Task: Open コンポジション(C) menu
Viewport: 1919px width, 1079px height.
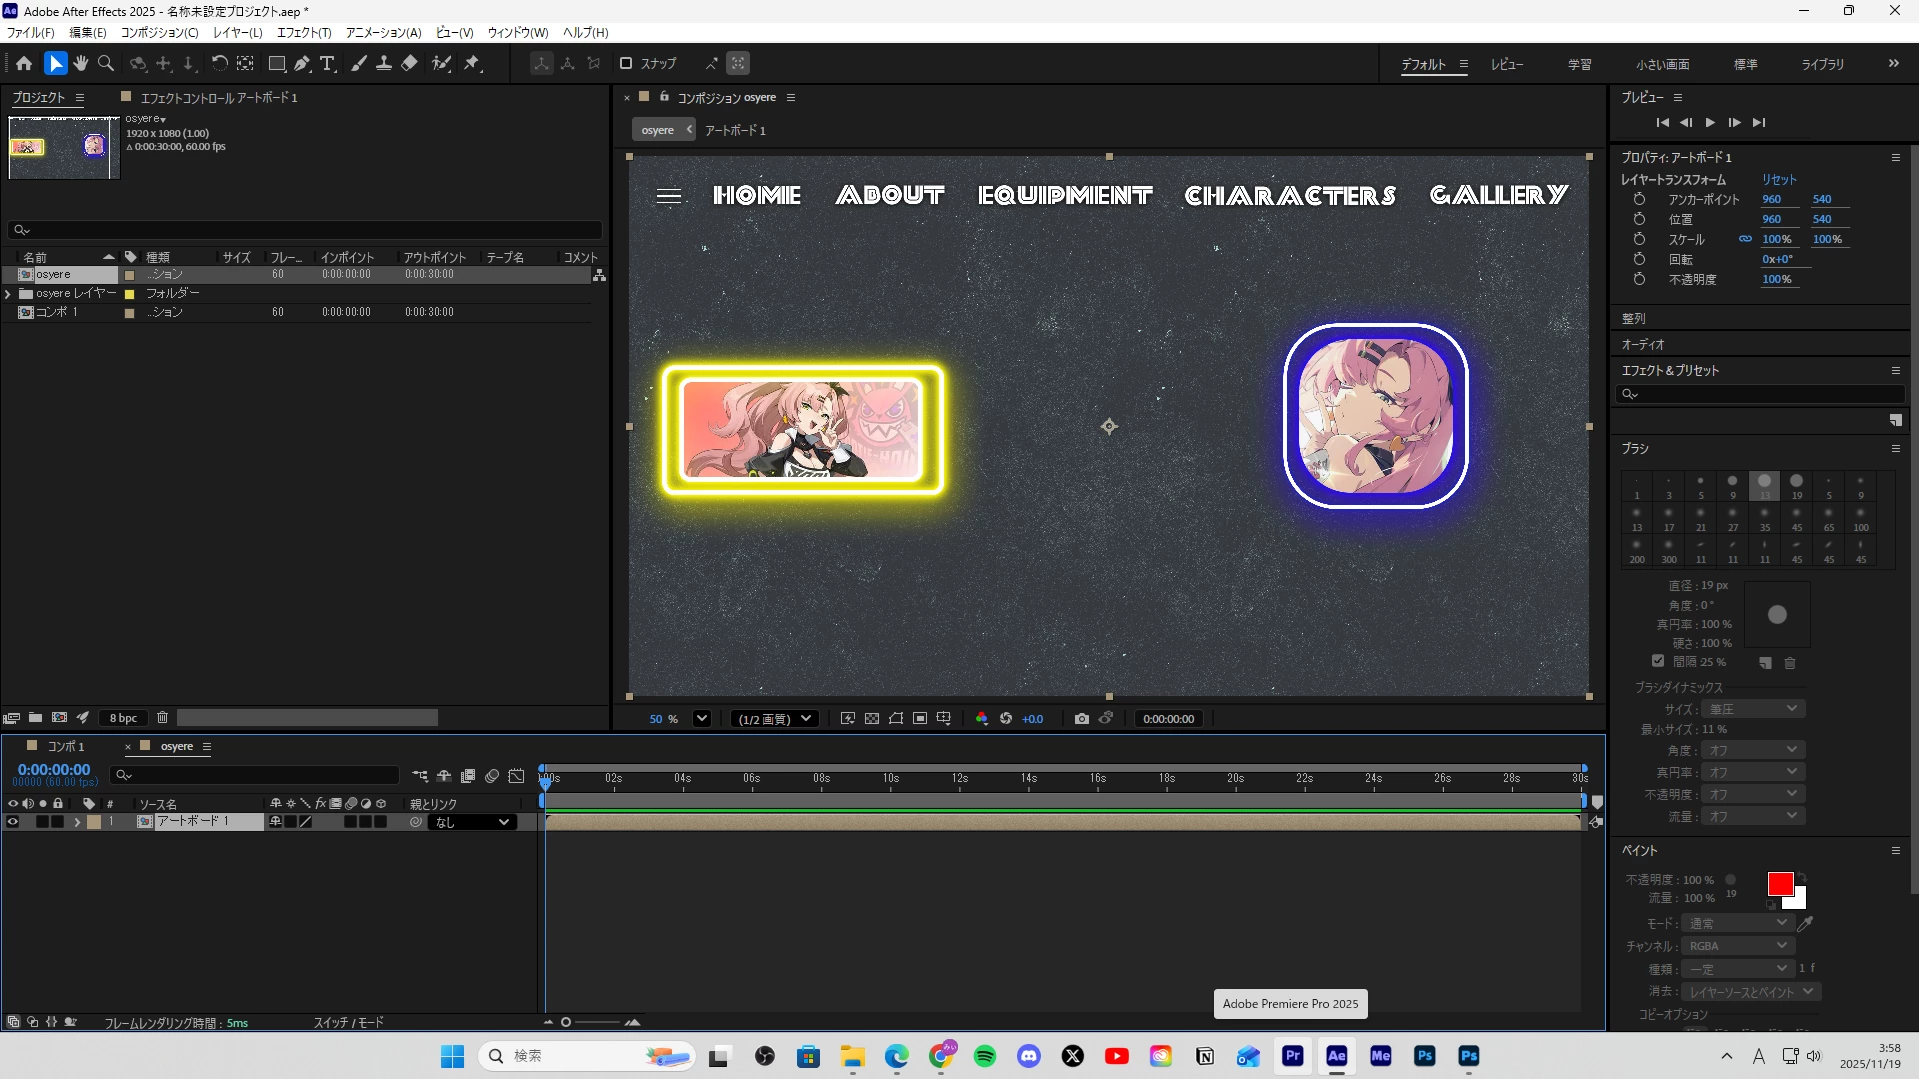Action: tap(159, 32)
